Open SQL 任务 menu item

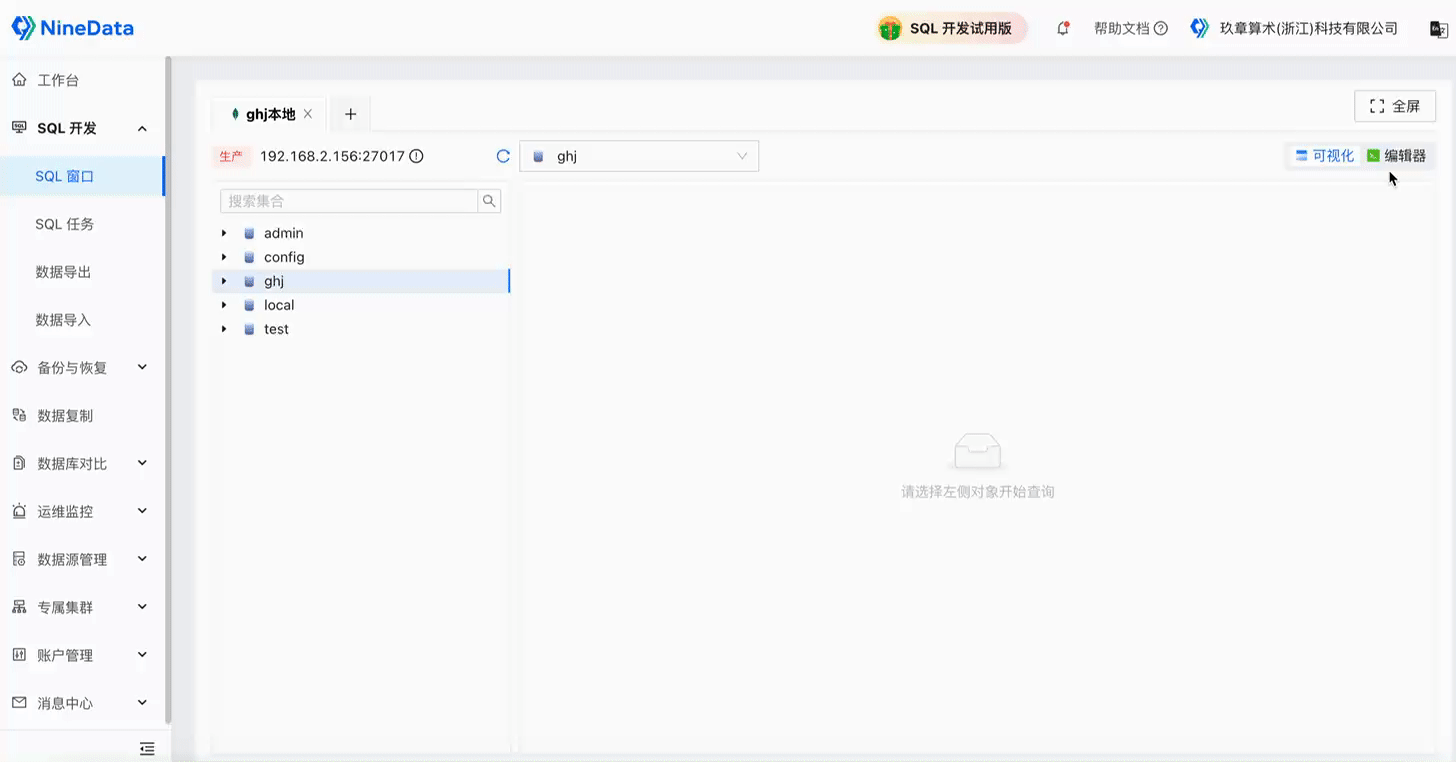point(82,224)
